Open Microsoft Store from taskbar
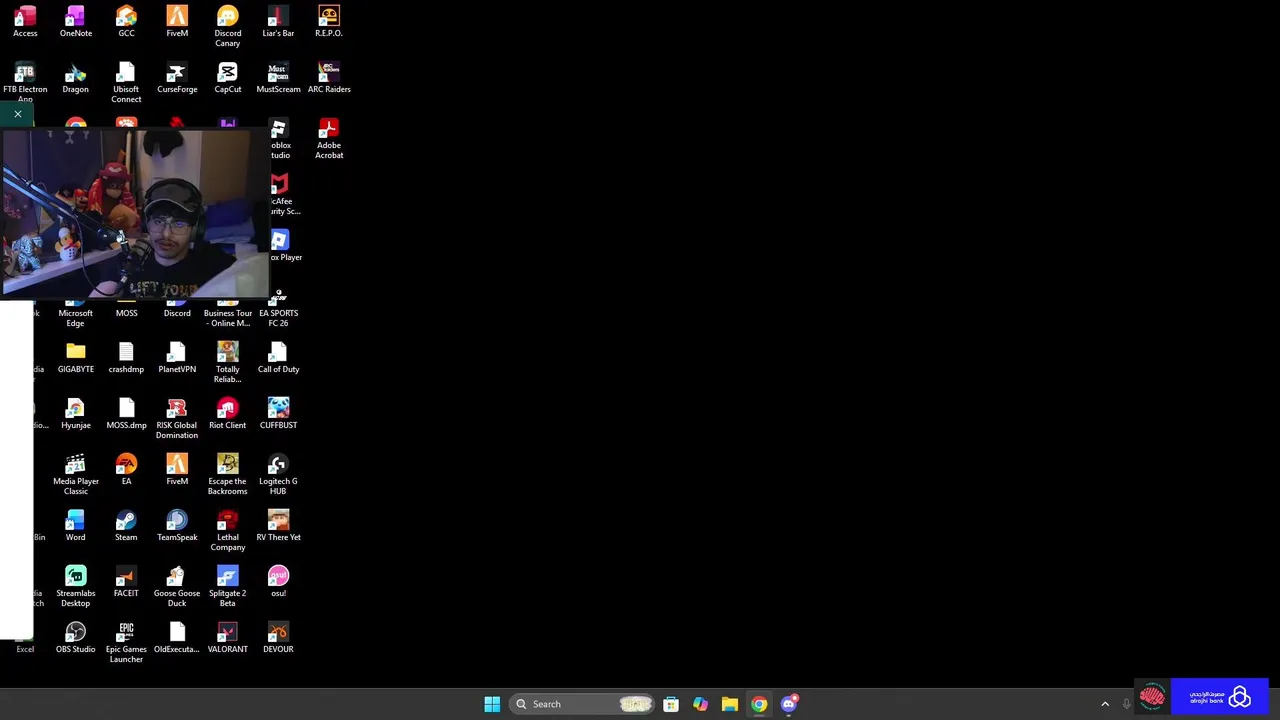 [671, 704]
